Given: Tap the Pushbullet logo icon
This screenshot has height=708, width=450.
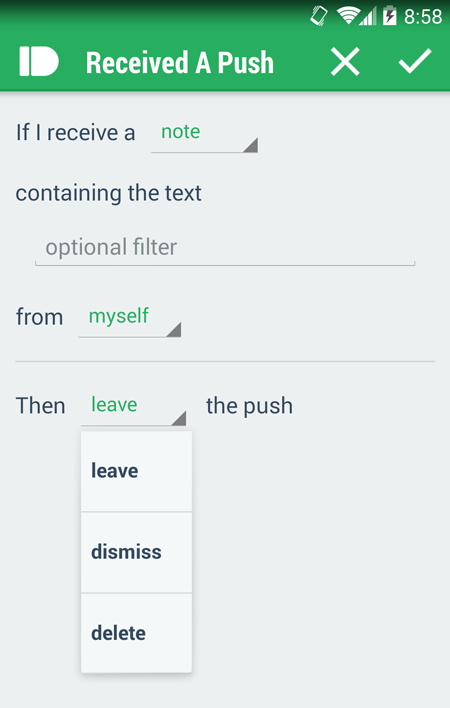Looking at the screenshot, I should [39, 61].
